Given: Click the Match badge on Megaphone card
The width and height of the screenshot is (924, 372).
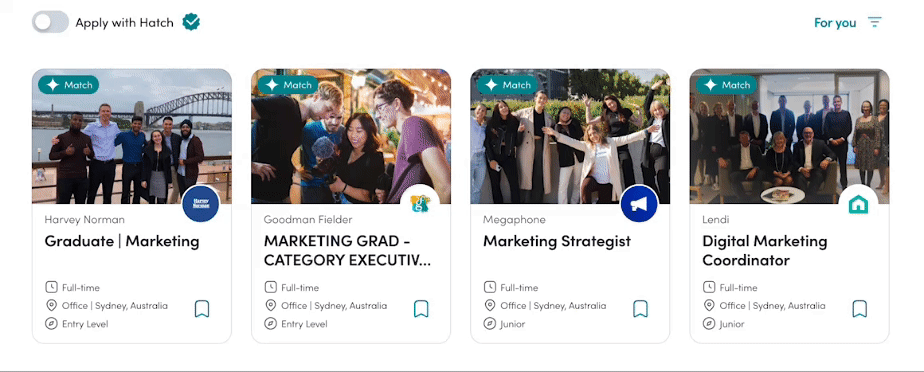Looking at the screenshot, I should click(x=507, y=85).
